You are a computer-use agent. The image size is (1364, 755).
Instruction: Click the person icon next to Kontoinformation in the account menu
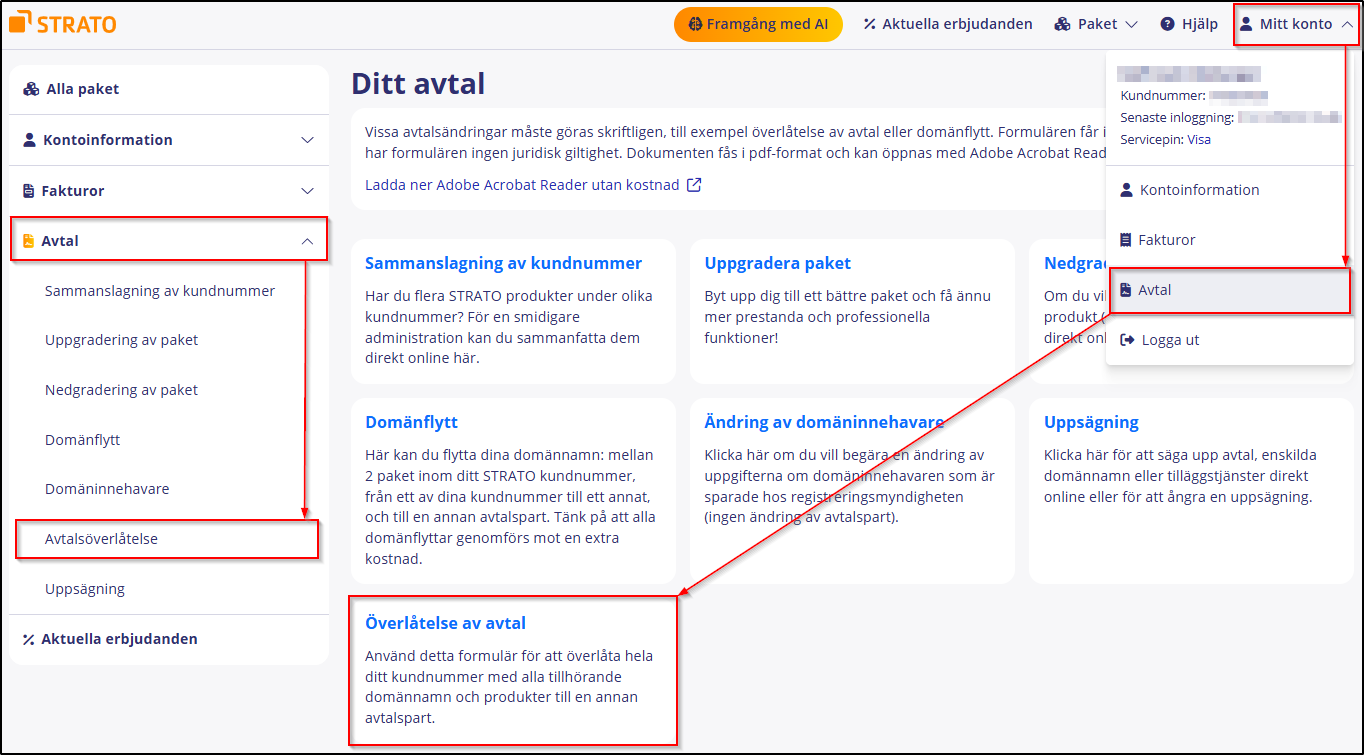(1125, 190)
